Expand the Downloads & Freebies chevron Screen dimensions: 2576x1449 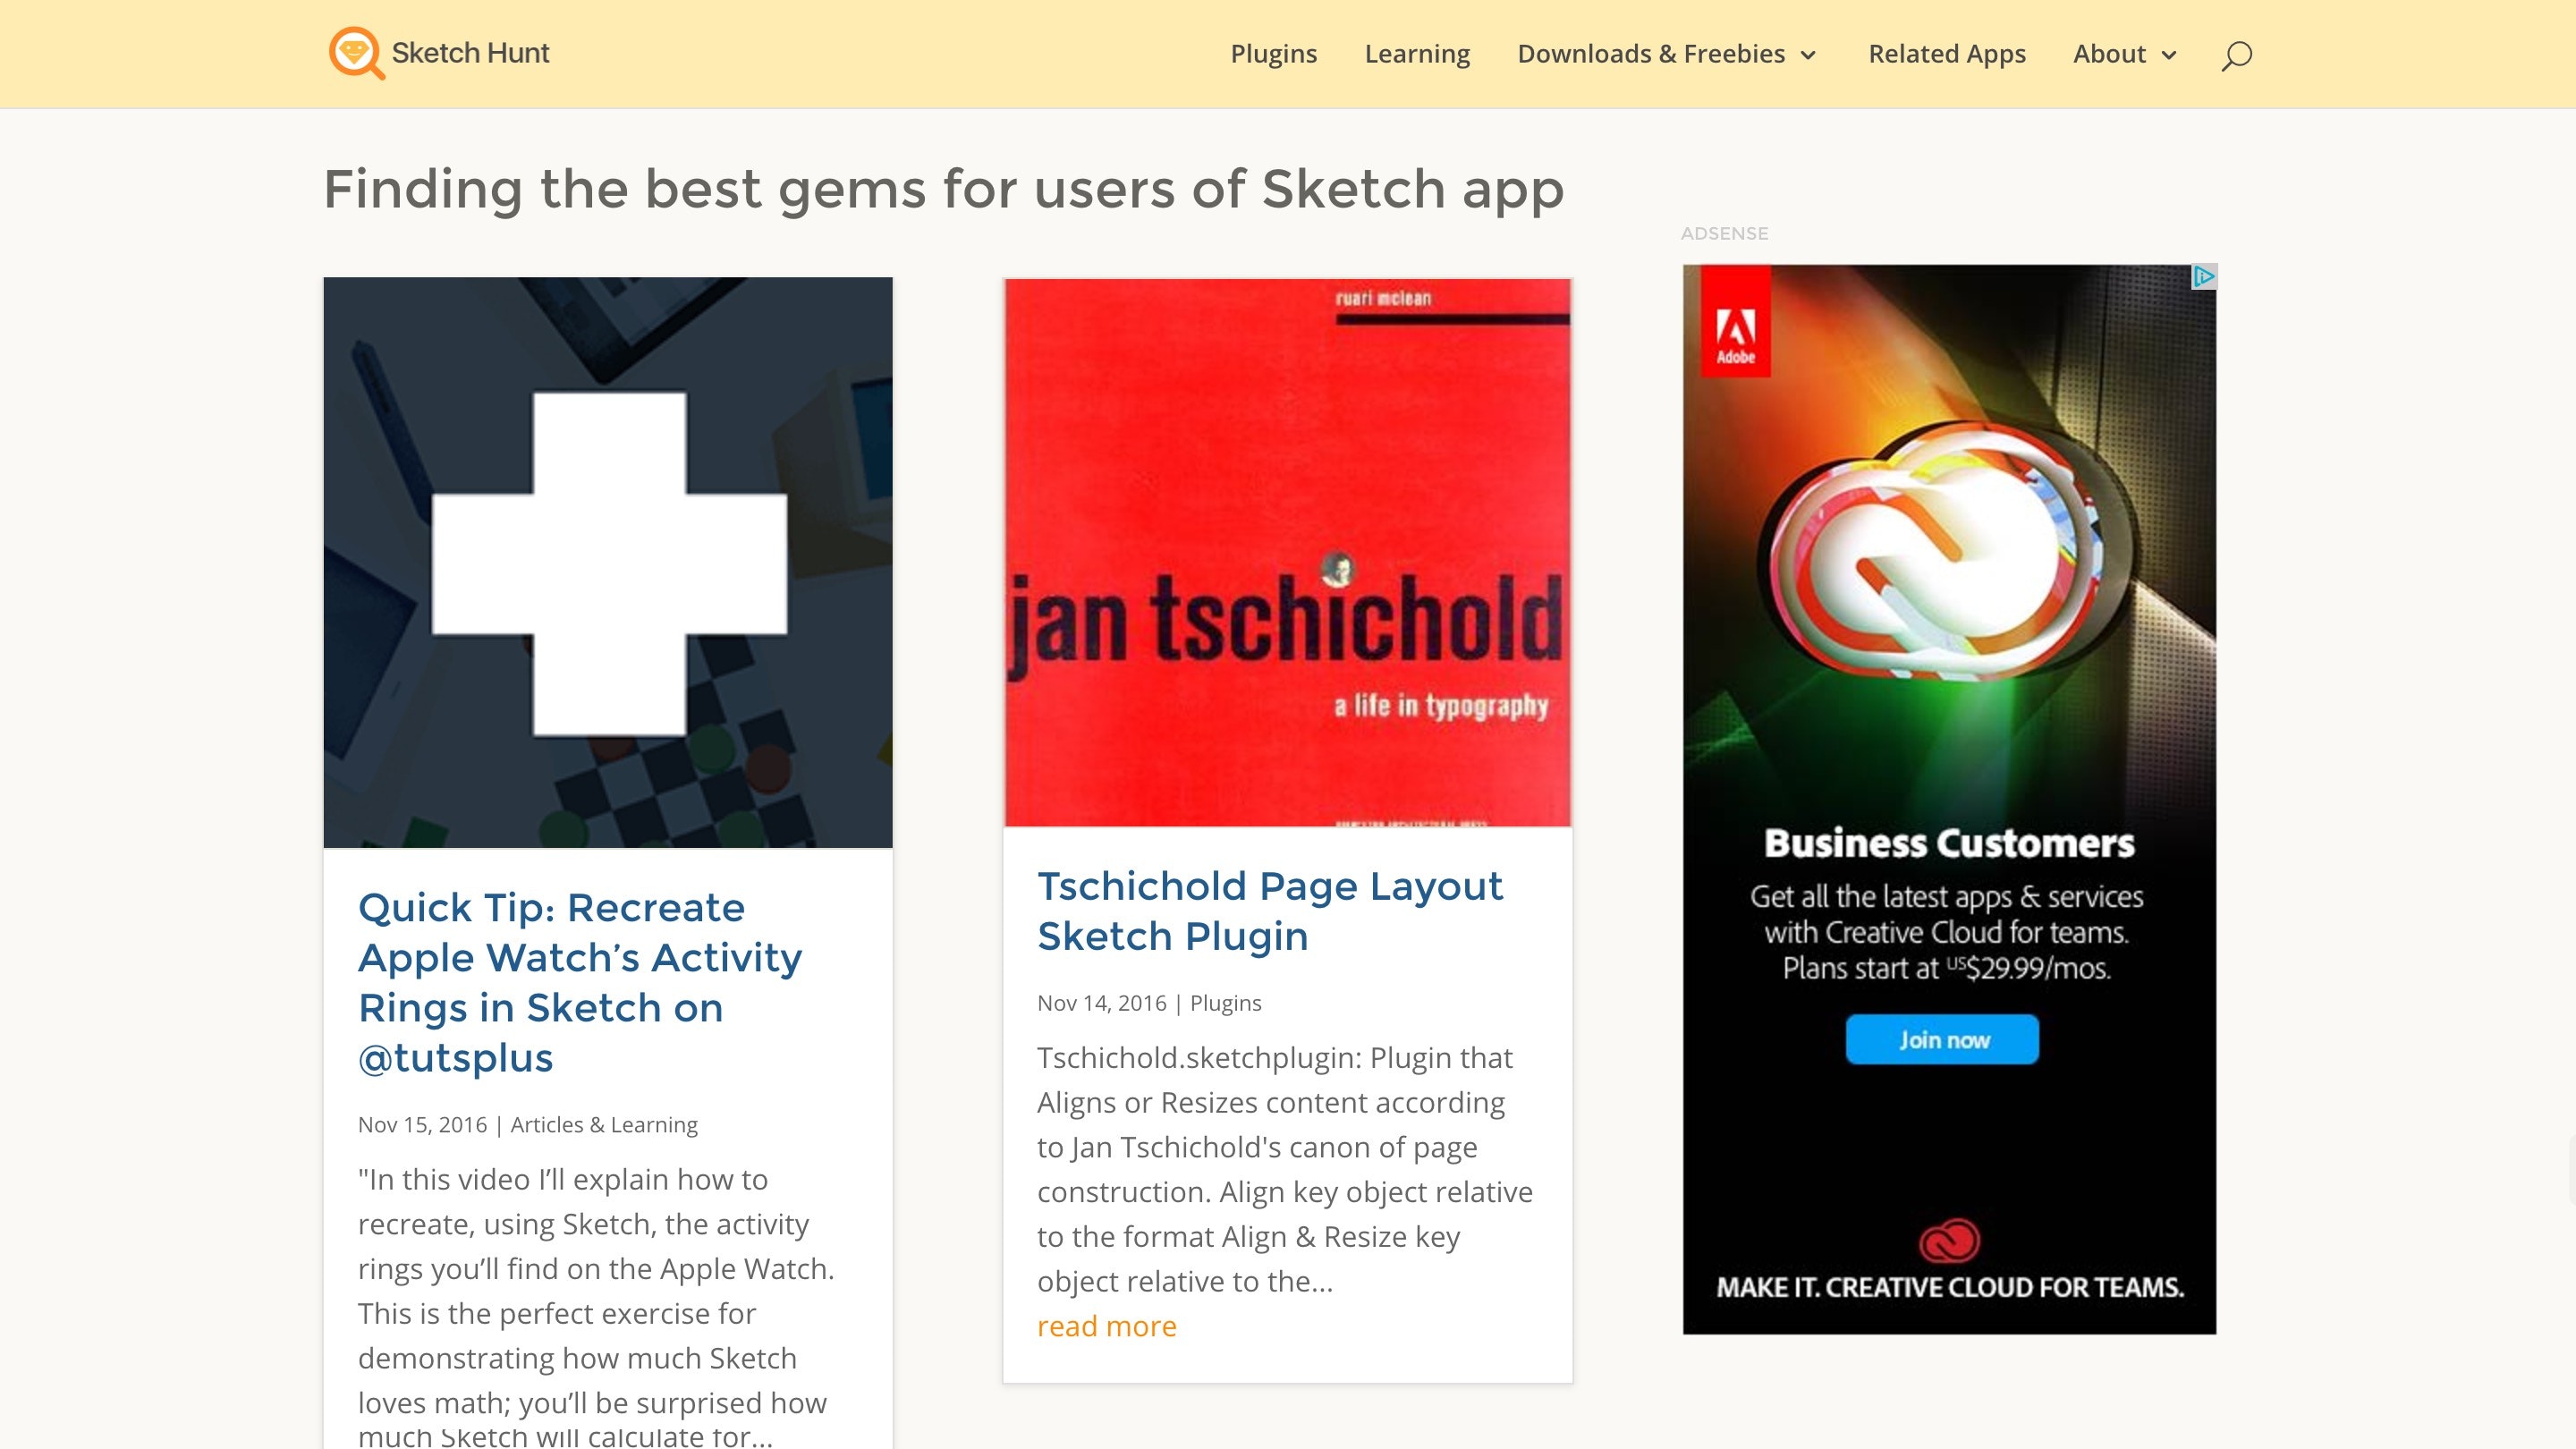pos(1808,56)
